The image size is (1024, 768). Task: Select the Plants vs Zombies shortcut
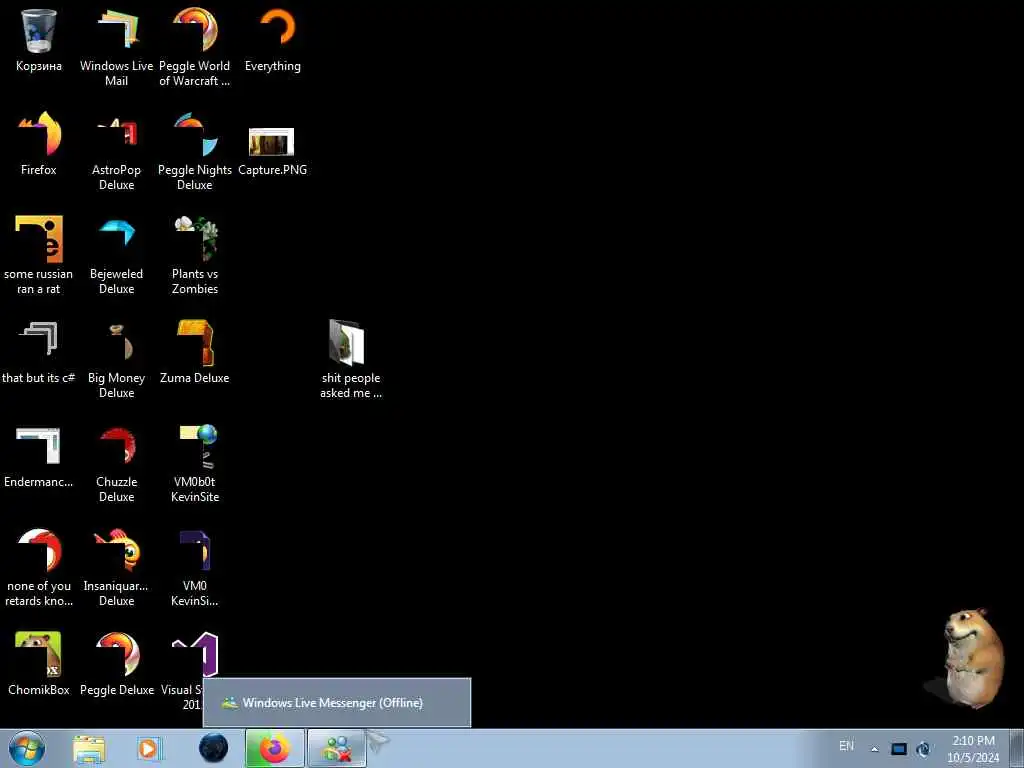click(x=195, y=255)
